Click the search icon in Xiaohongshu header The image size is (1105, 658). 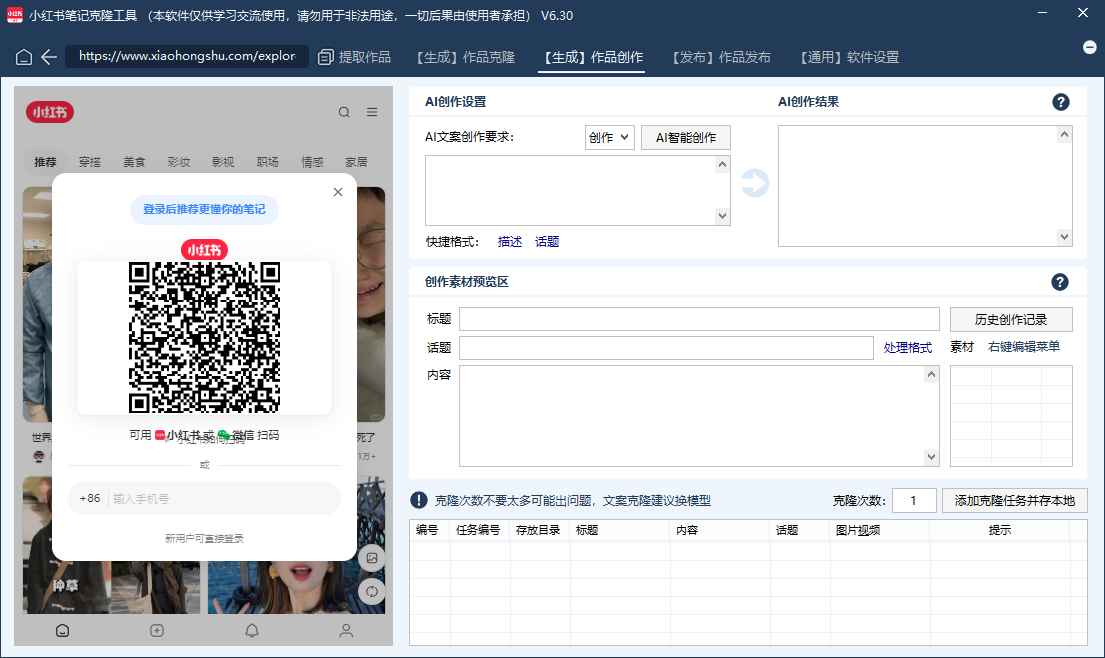pos(344,112)
